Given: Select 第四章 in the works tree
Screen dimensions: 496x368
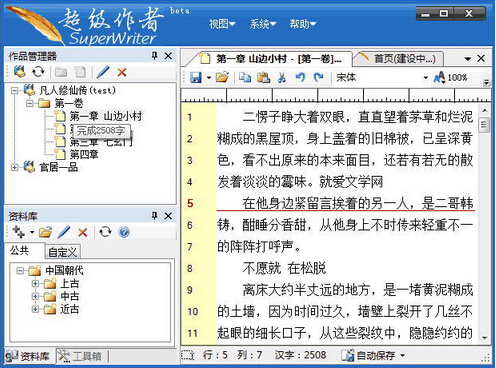Looking at the screenshot, I should pos(84,154).
